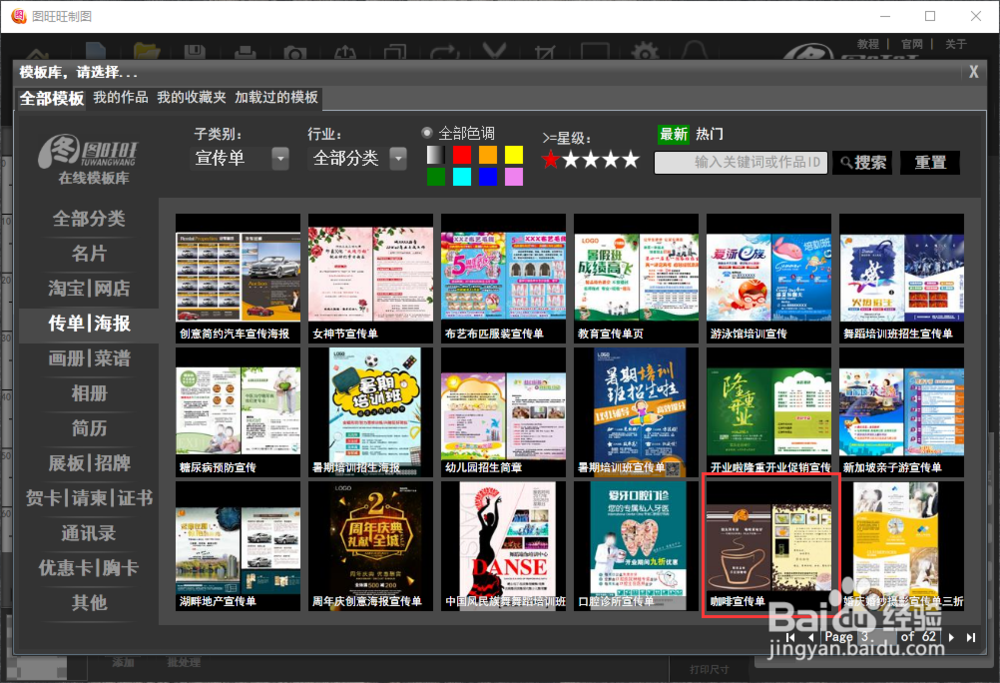Open the 行业 全部分类 dropdown
This screenshot has height=683, width=1000.
pos(398,158)
